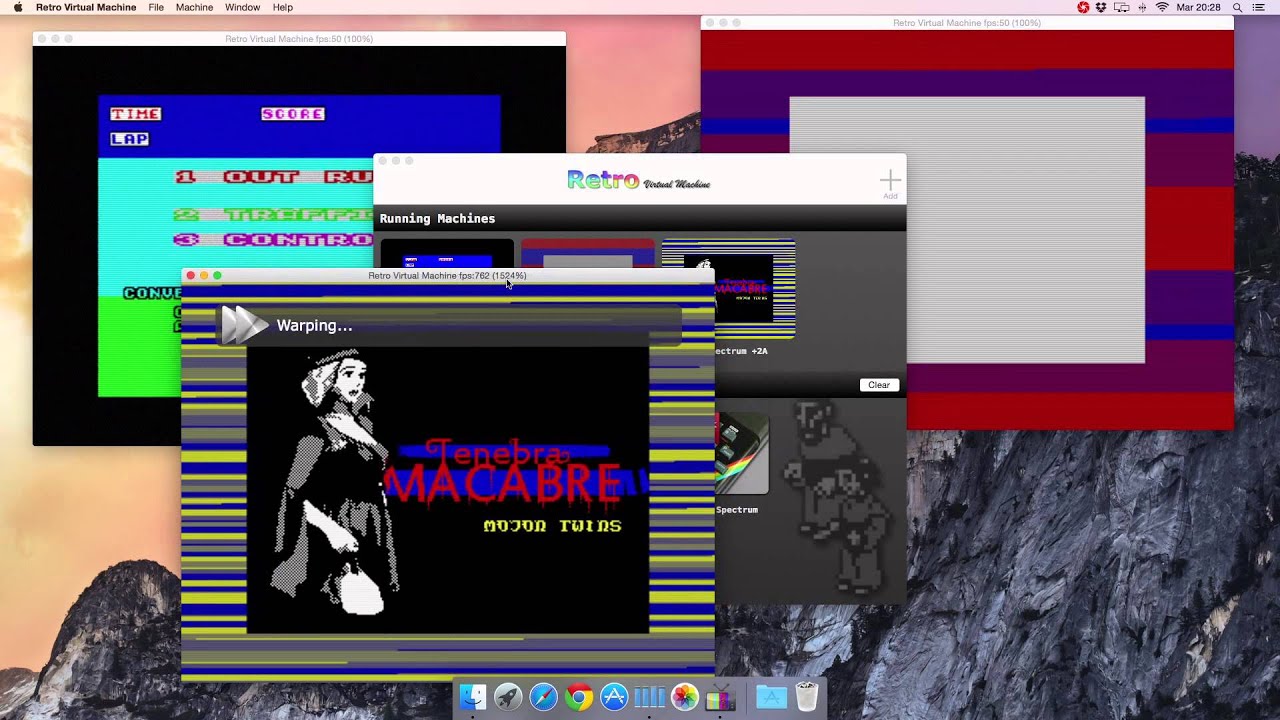Open the Trash in the Dock

click(x=807, y=697)
